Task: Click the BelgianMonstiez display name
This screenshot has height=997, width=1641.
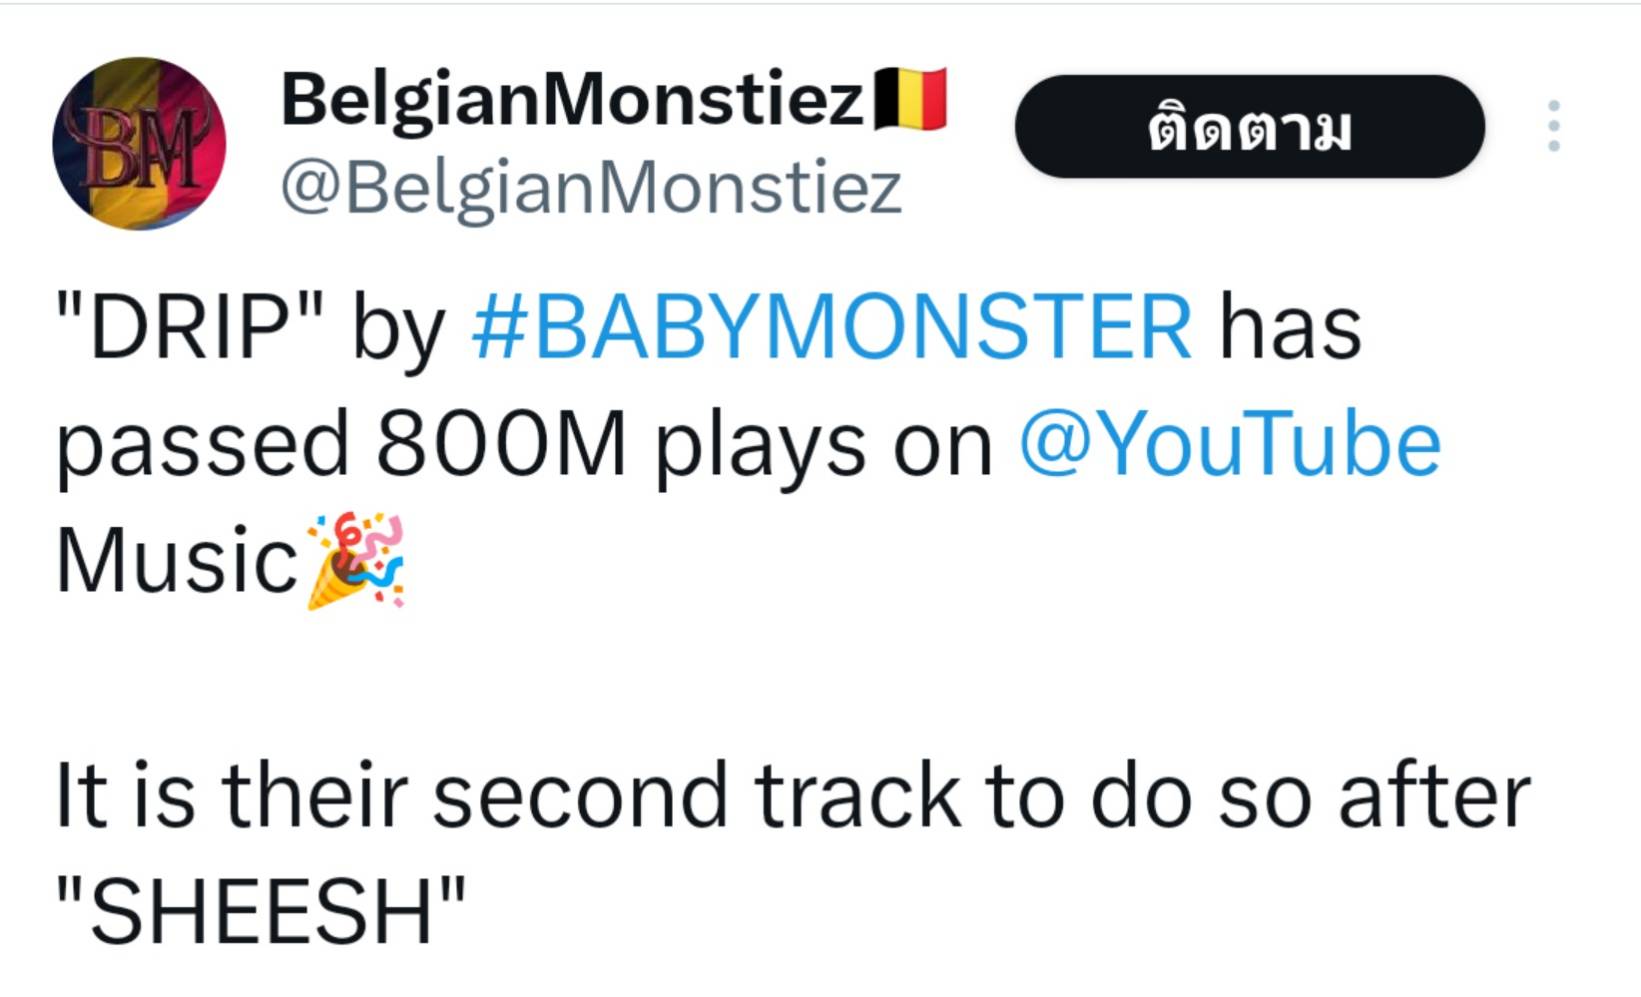Action: [x=572, y=100]
